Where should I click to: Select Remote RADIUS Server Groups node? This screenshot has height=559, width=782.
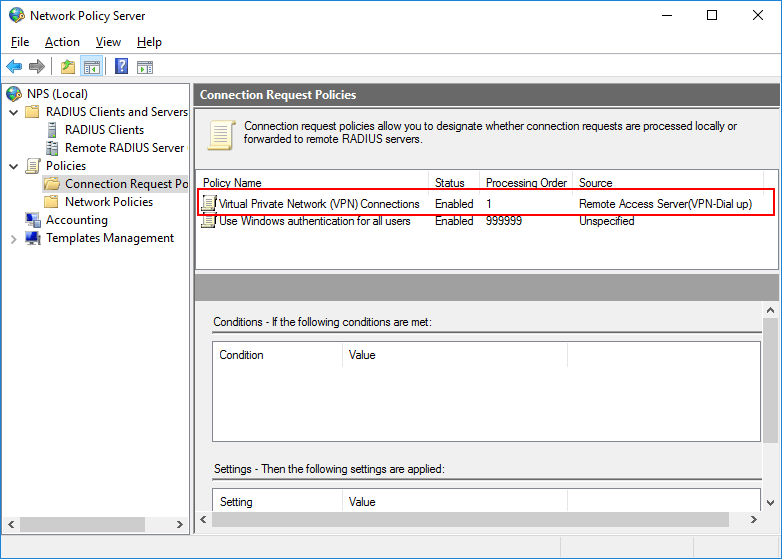[125, 148]
